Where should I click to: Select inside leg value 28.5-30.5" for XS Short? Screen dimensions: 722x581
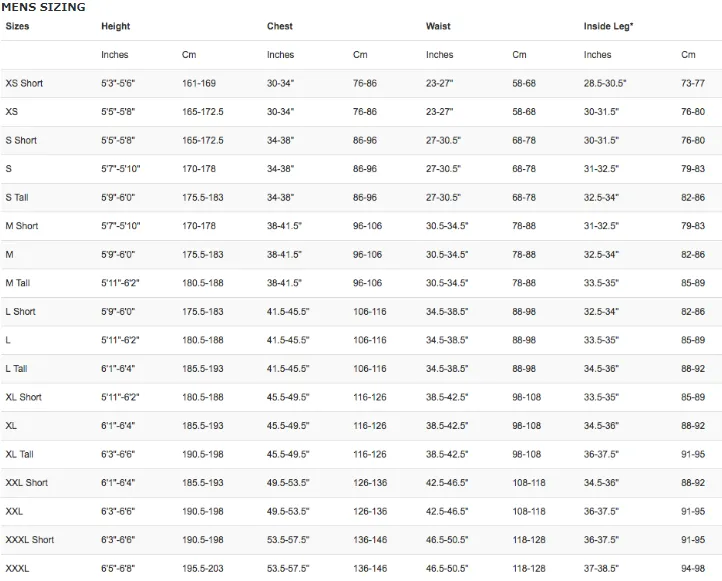pos(605,83)
